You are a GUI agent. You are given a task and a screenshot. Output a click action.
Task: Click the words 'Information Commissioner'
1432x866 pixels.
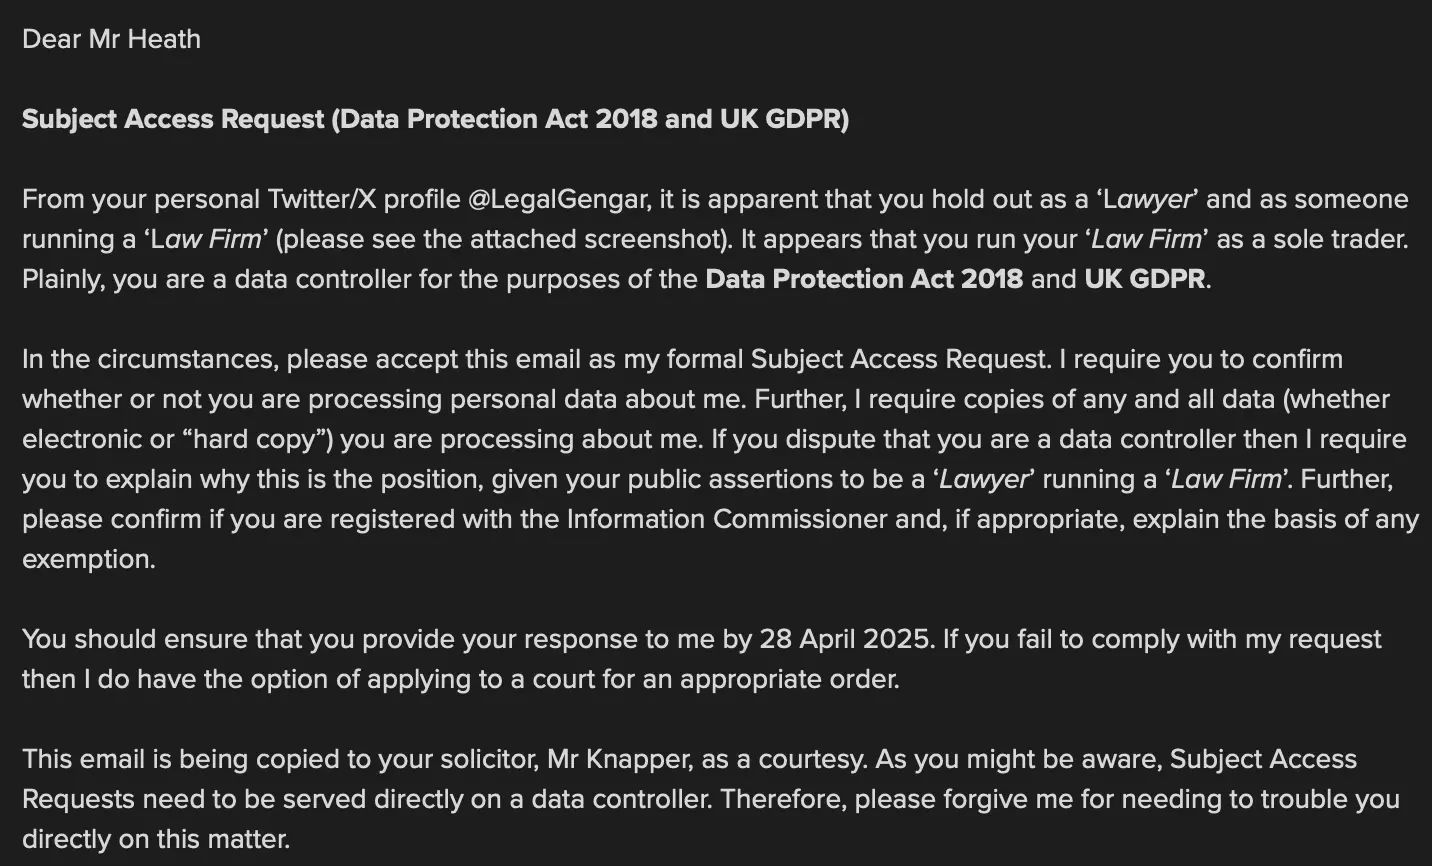point(727,519)
